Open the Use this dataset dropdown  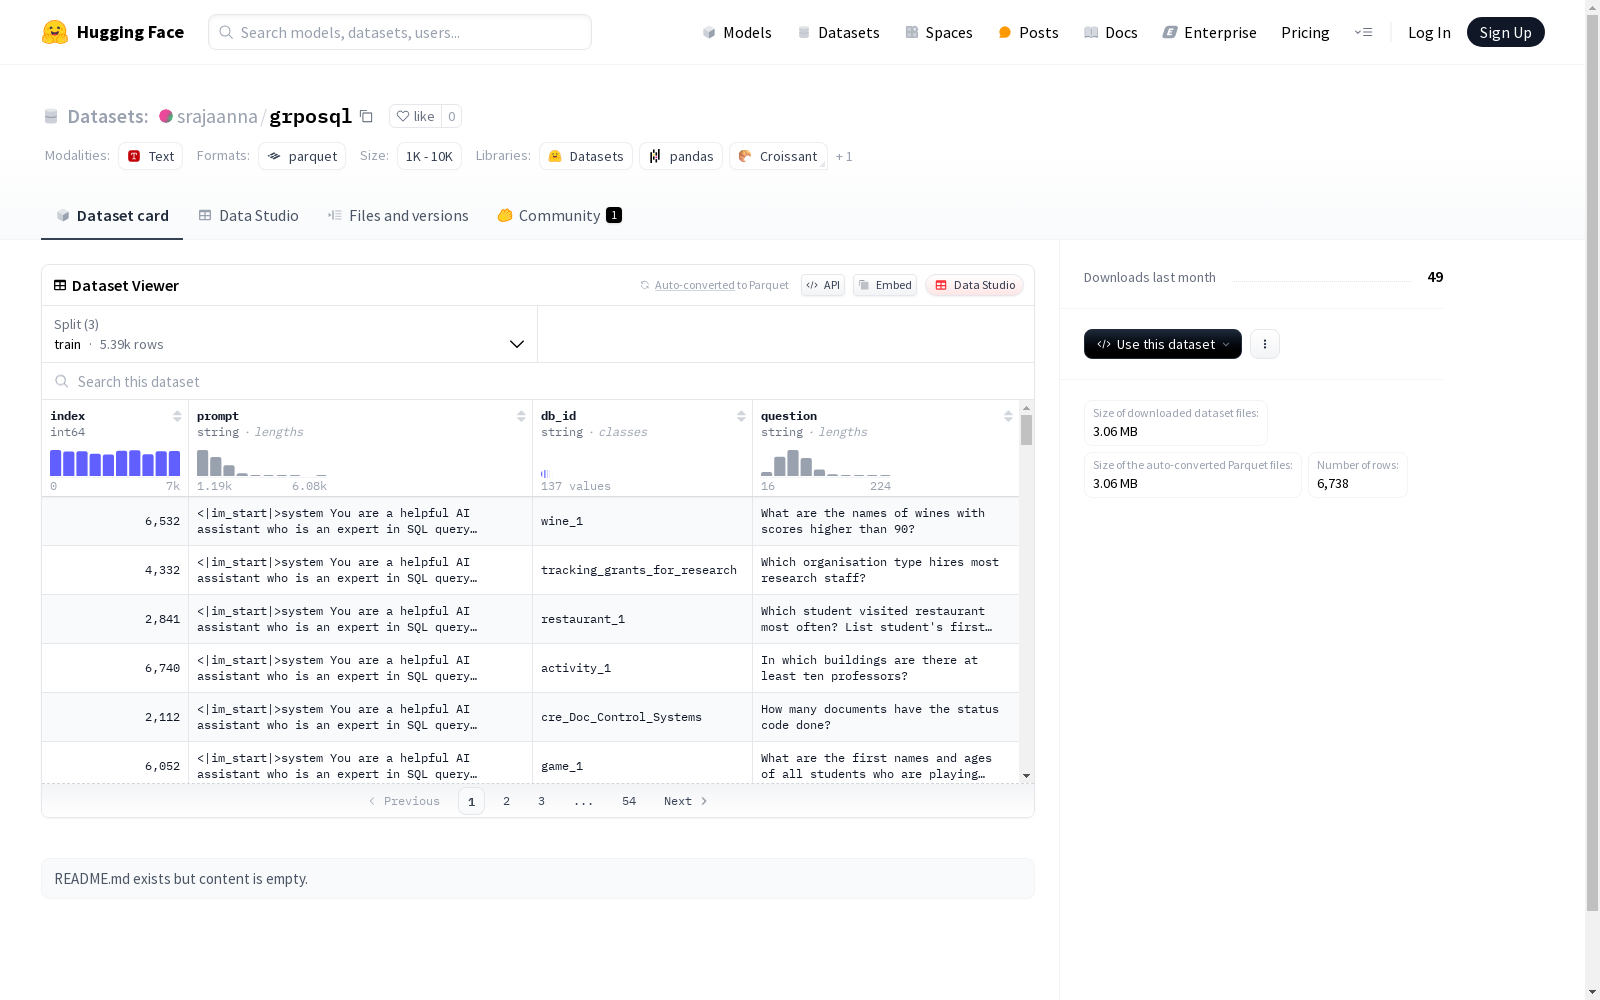pos(1163,344)
